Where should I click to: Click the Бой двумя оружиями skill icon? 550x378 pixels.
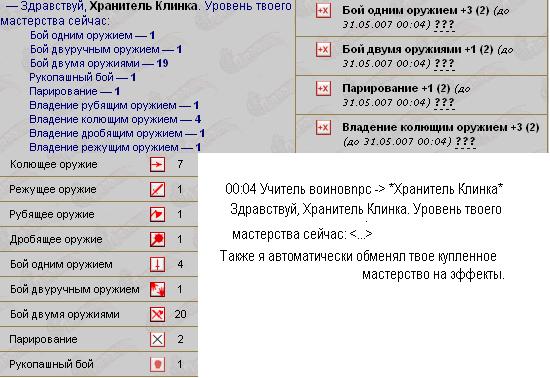[157, 314]
